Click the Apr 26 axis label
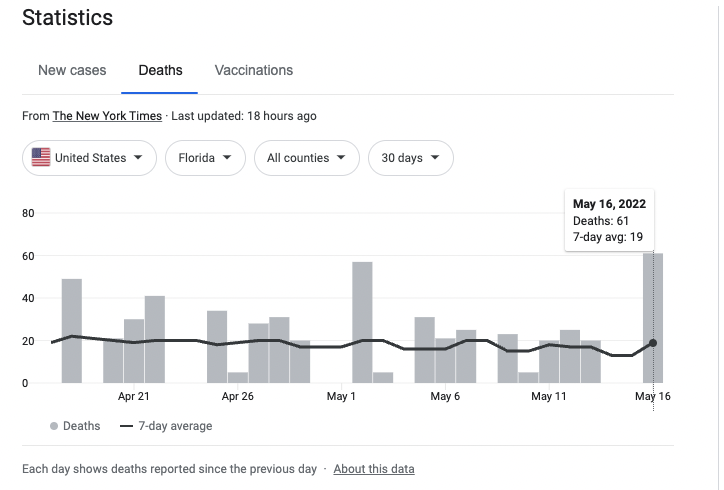The width and height of the screenshot is (724, 490). pos(237,396)
